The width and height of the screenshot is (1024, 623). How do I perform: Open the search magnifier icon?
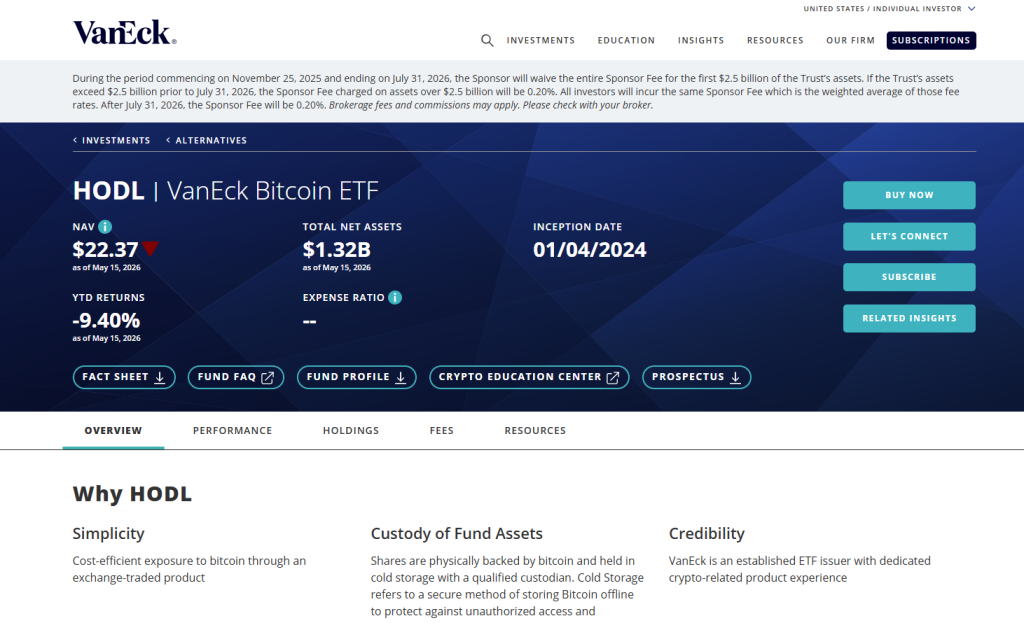pos(487,40)
